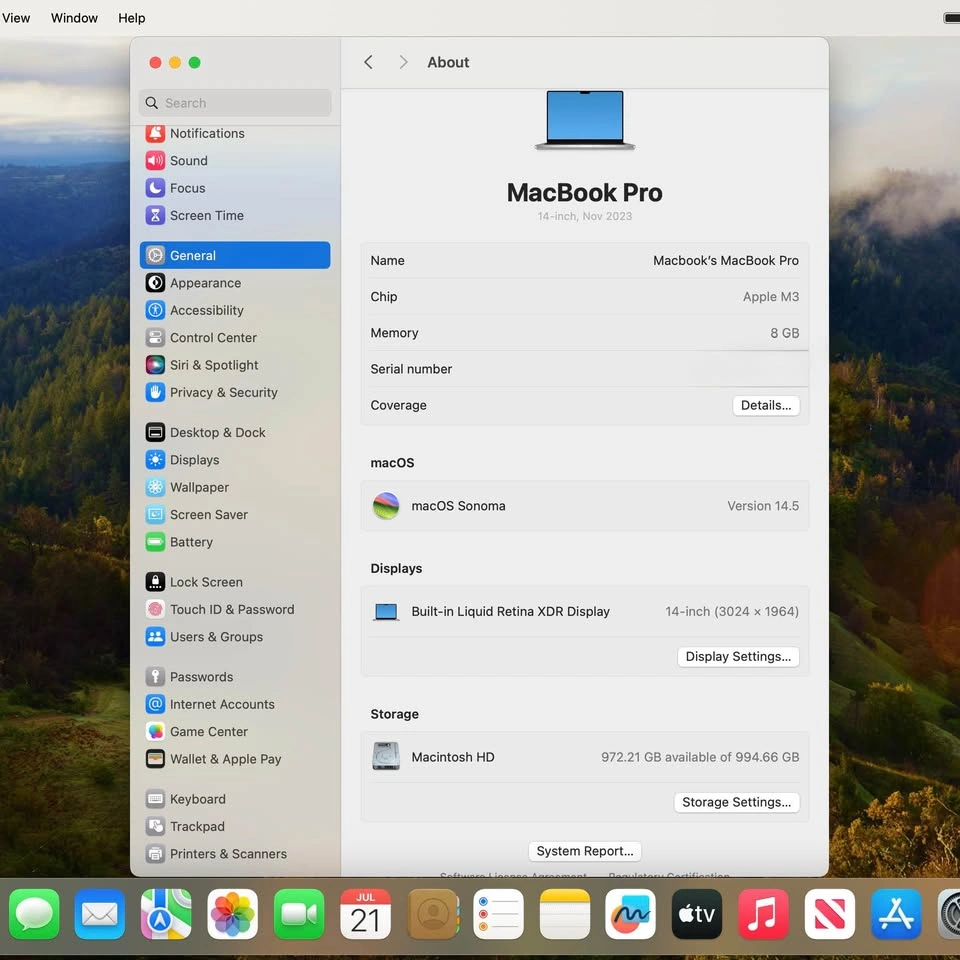Open Calendar from the Dock

366,914
